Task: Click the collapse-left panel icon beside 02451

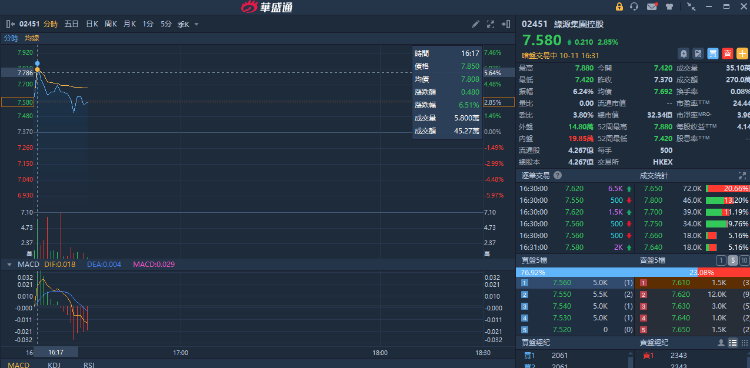Action: tap(10, 24)
